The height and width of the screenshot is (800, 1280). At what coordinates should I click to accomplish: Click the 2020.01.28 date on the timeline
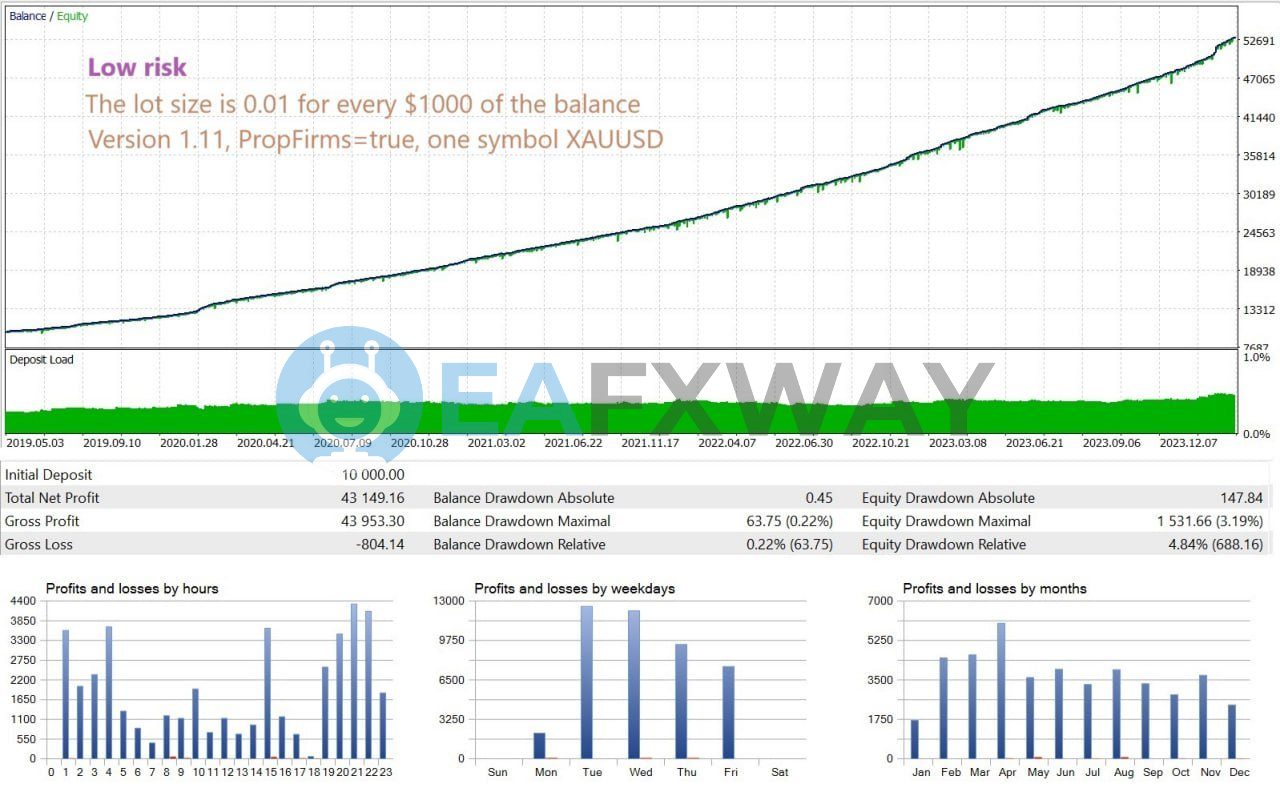pyautogui.click(x=188, y=442)
